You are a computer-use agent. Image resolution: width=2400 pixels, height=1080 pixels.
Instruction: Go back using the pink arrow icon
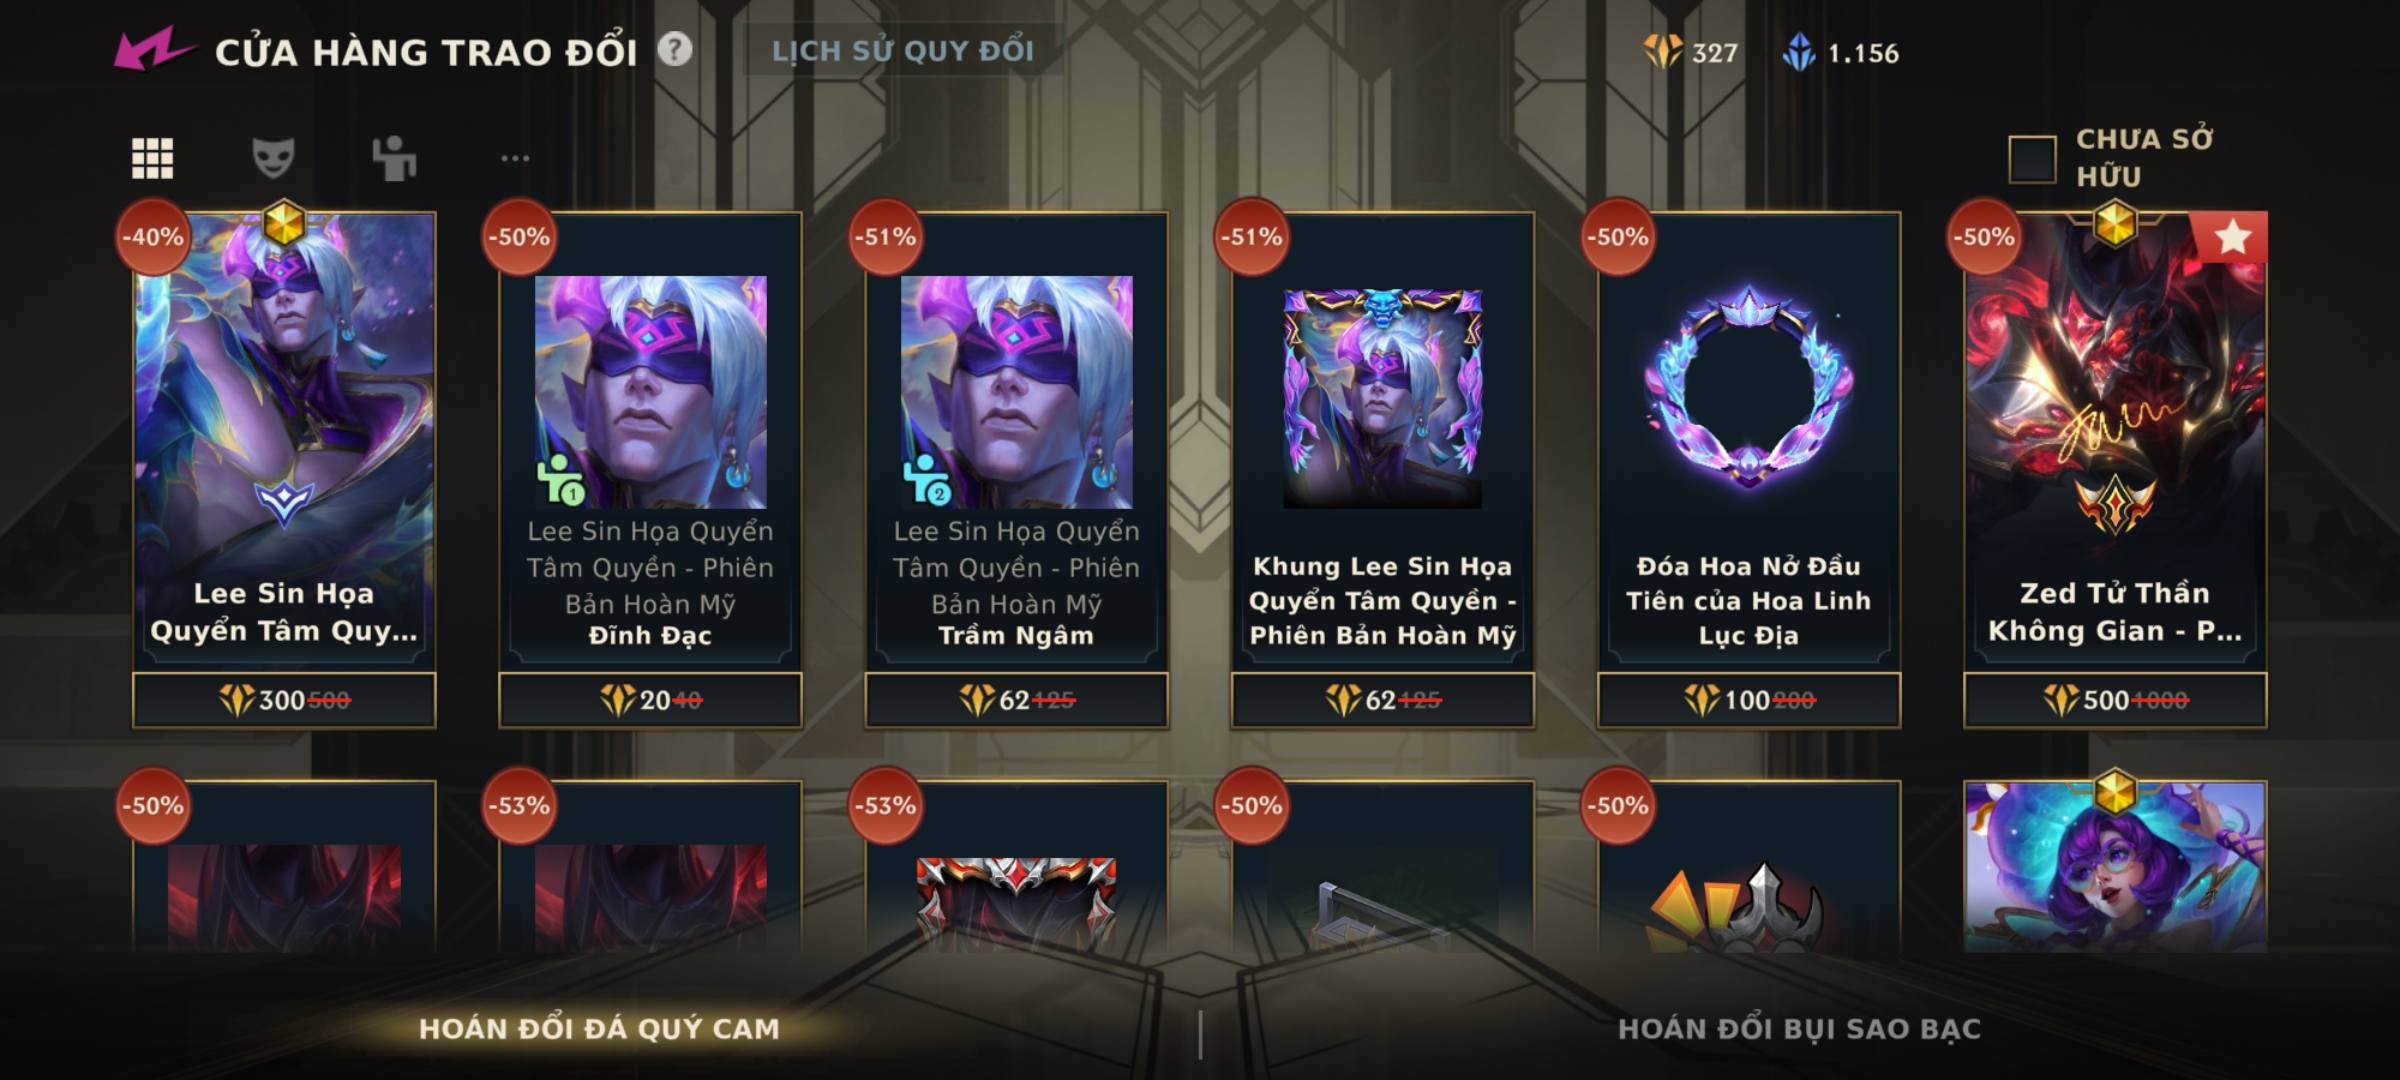152,49
